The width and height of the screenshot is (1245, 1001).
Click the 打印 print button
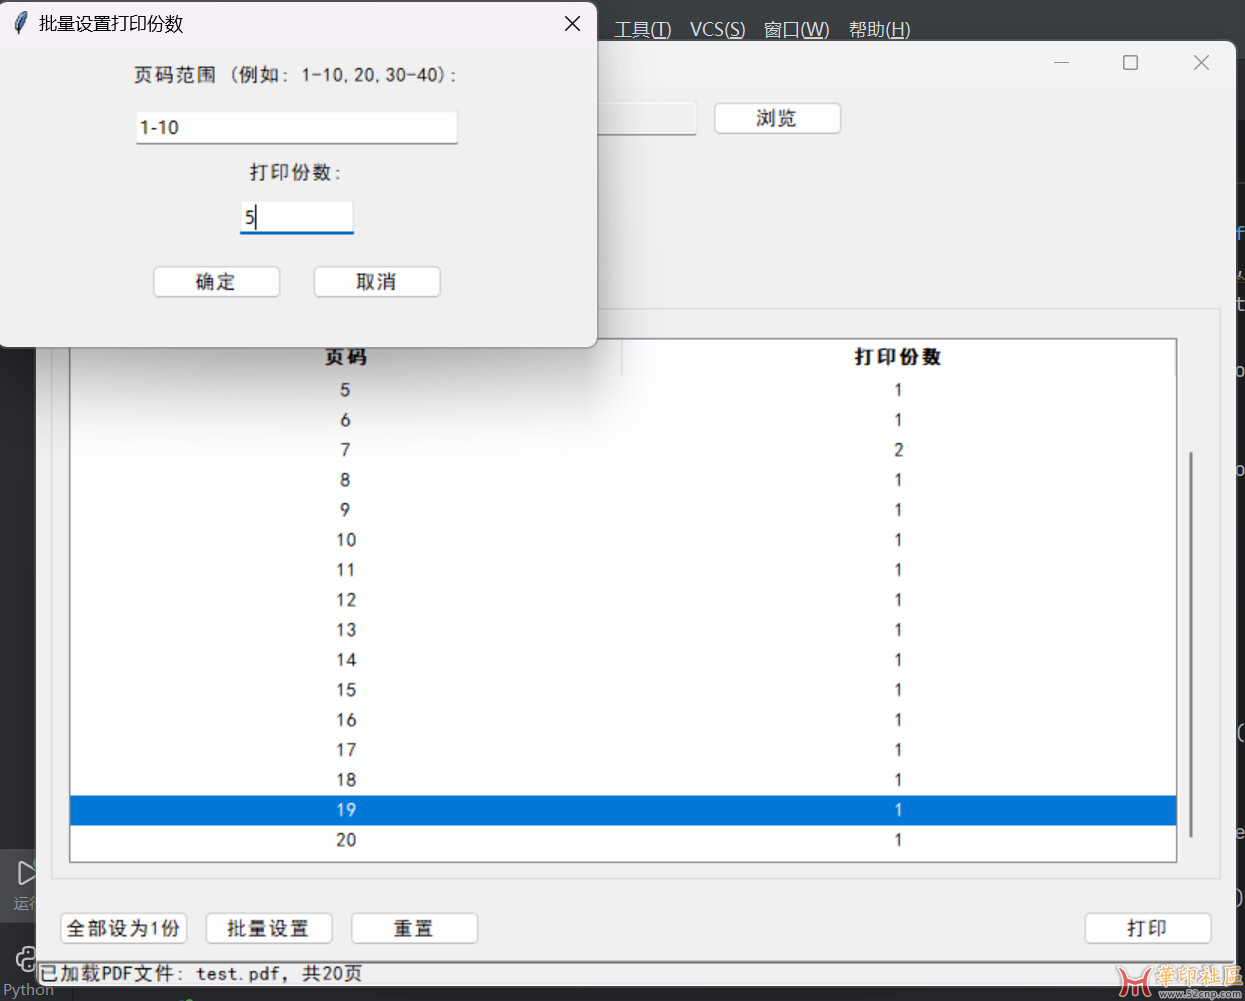click(1147, 928)
